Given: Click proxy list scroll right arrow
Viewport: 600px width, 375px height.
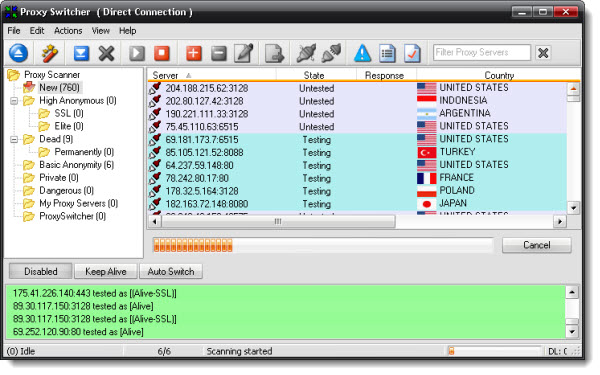Looking at the screenshot, I should point(560,221).
